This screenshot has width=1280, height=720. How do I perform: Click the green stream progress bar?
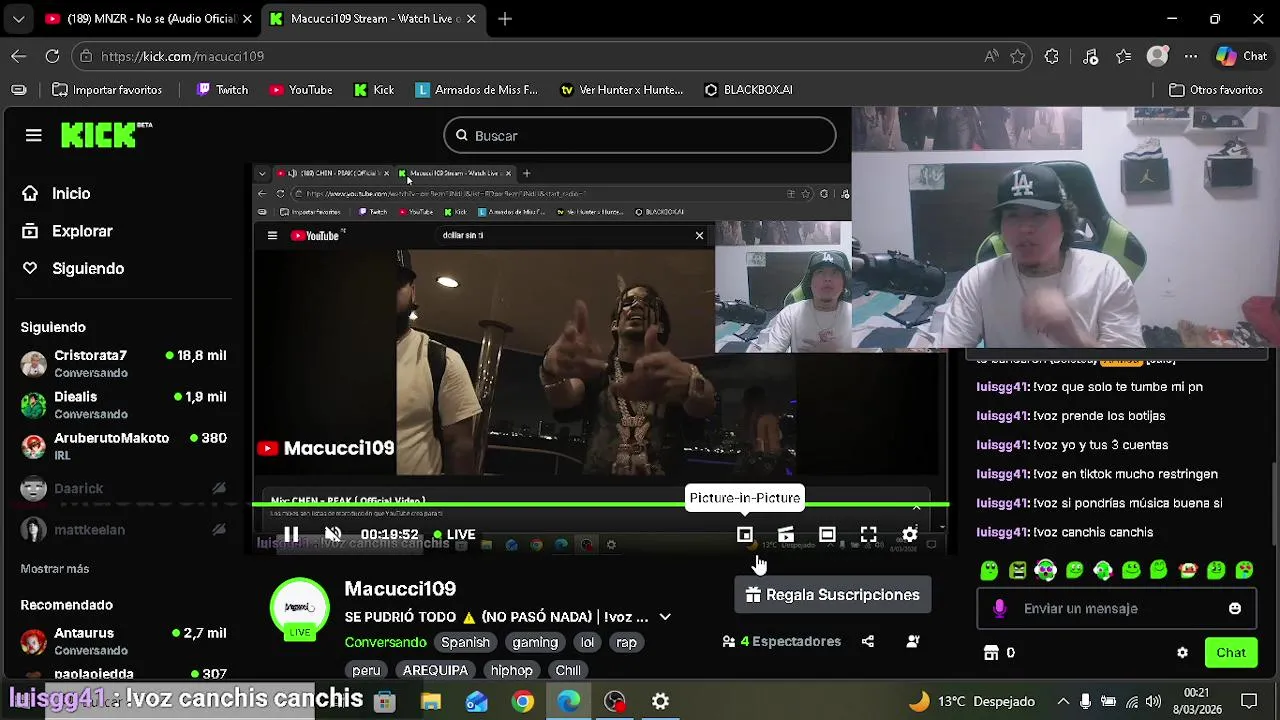tap(600, 505)
